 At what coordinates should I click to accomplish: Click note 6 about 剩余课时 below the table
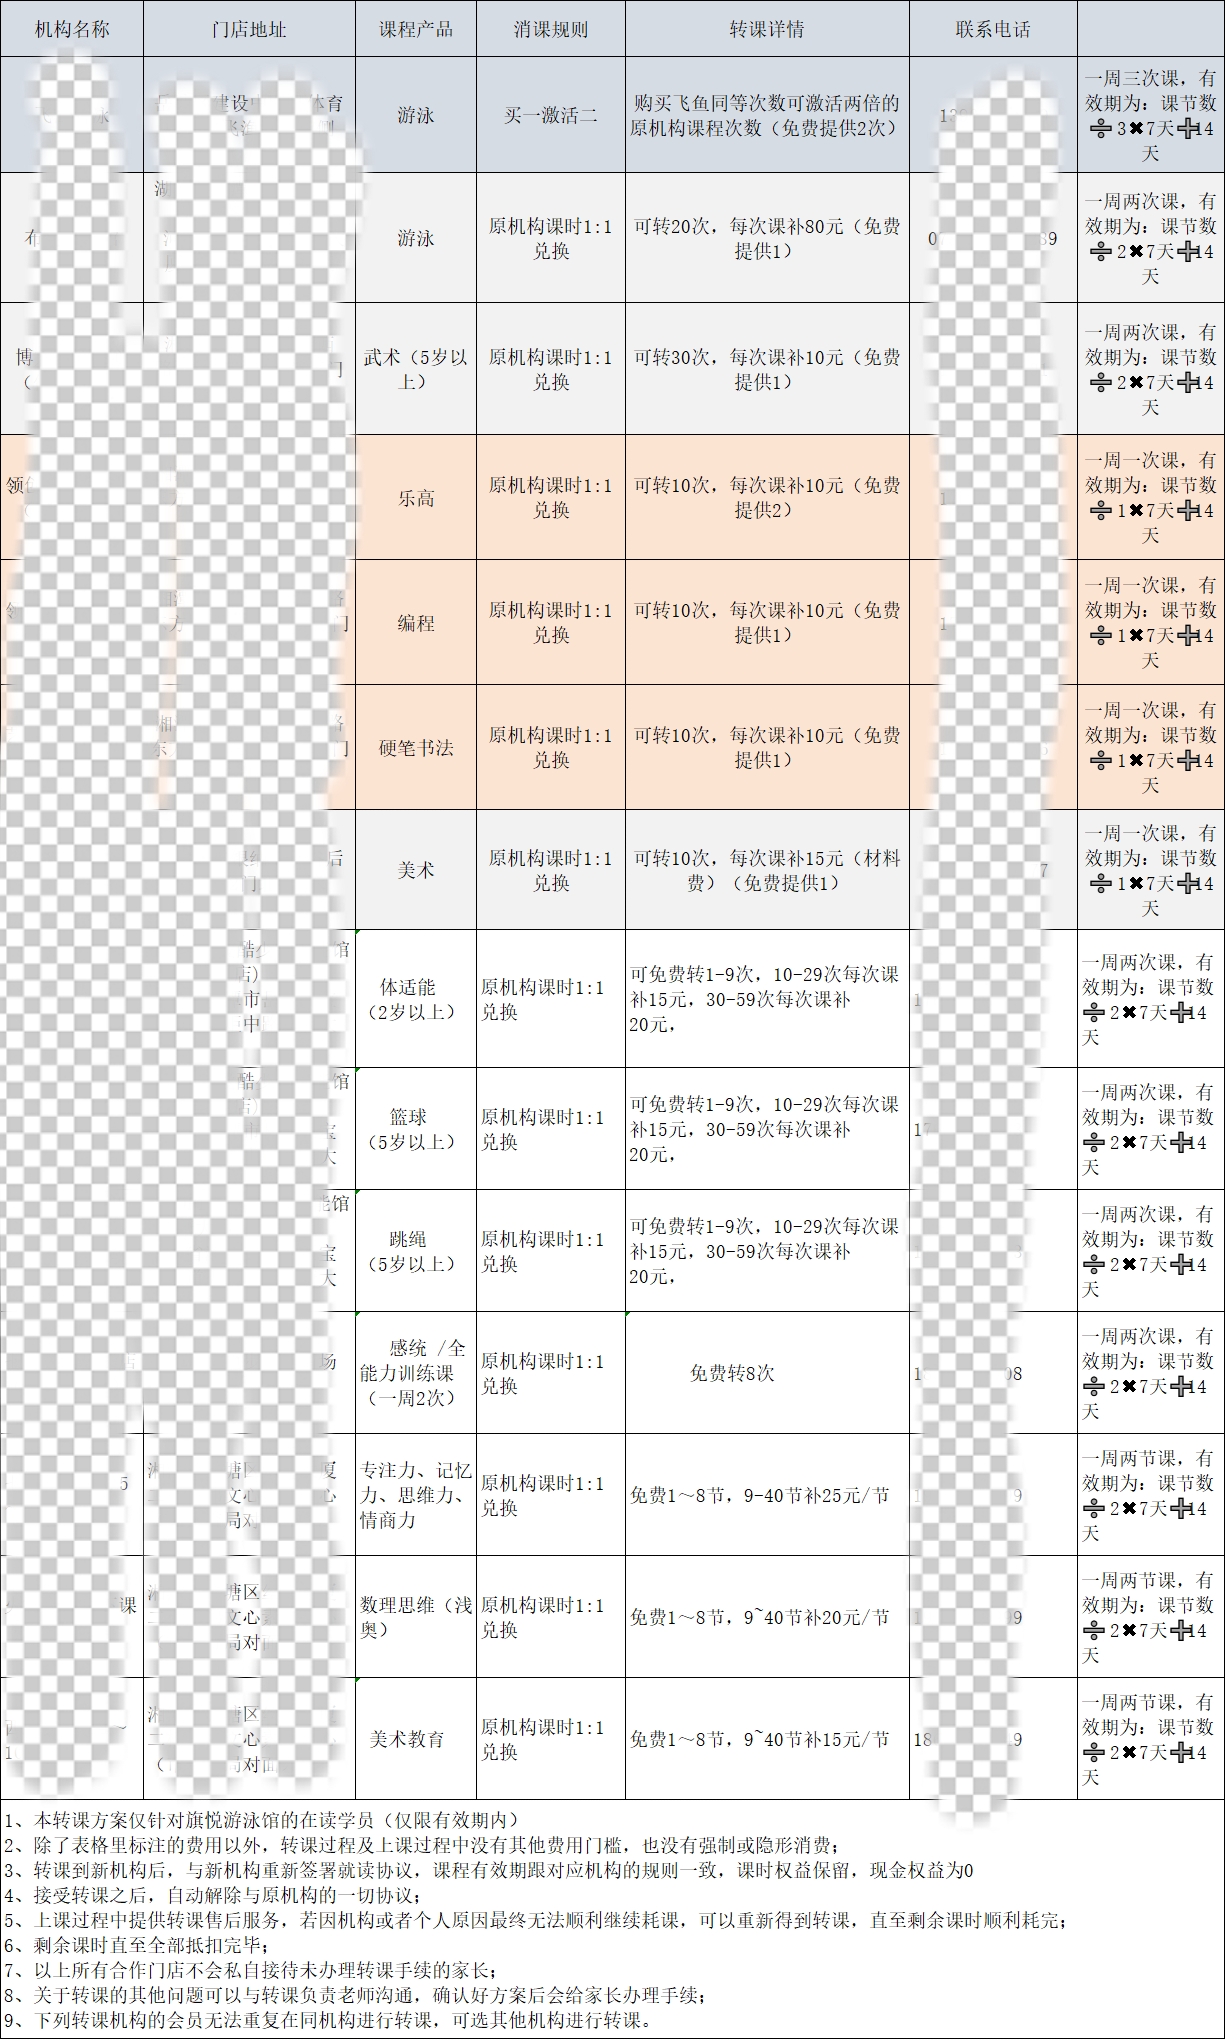point(137,1945)
